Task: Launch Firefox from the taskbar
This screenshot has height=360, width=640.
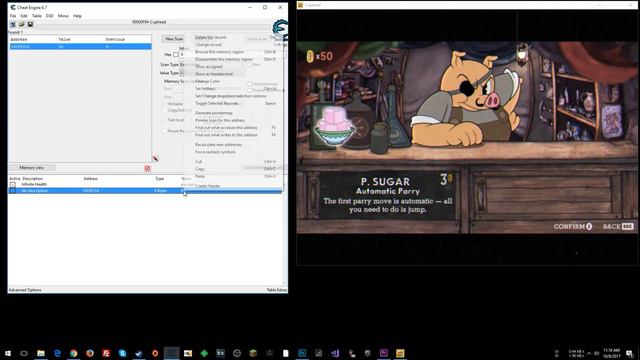Action: click(90, 353)
